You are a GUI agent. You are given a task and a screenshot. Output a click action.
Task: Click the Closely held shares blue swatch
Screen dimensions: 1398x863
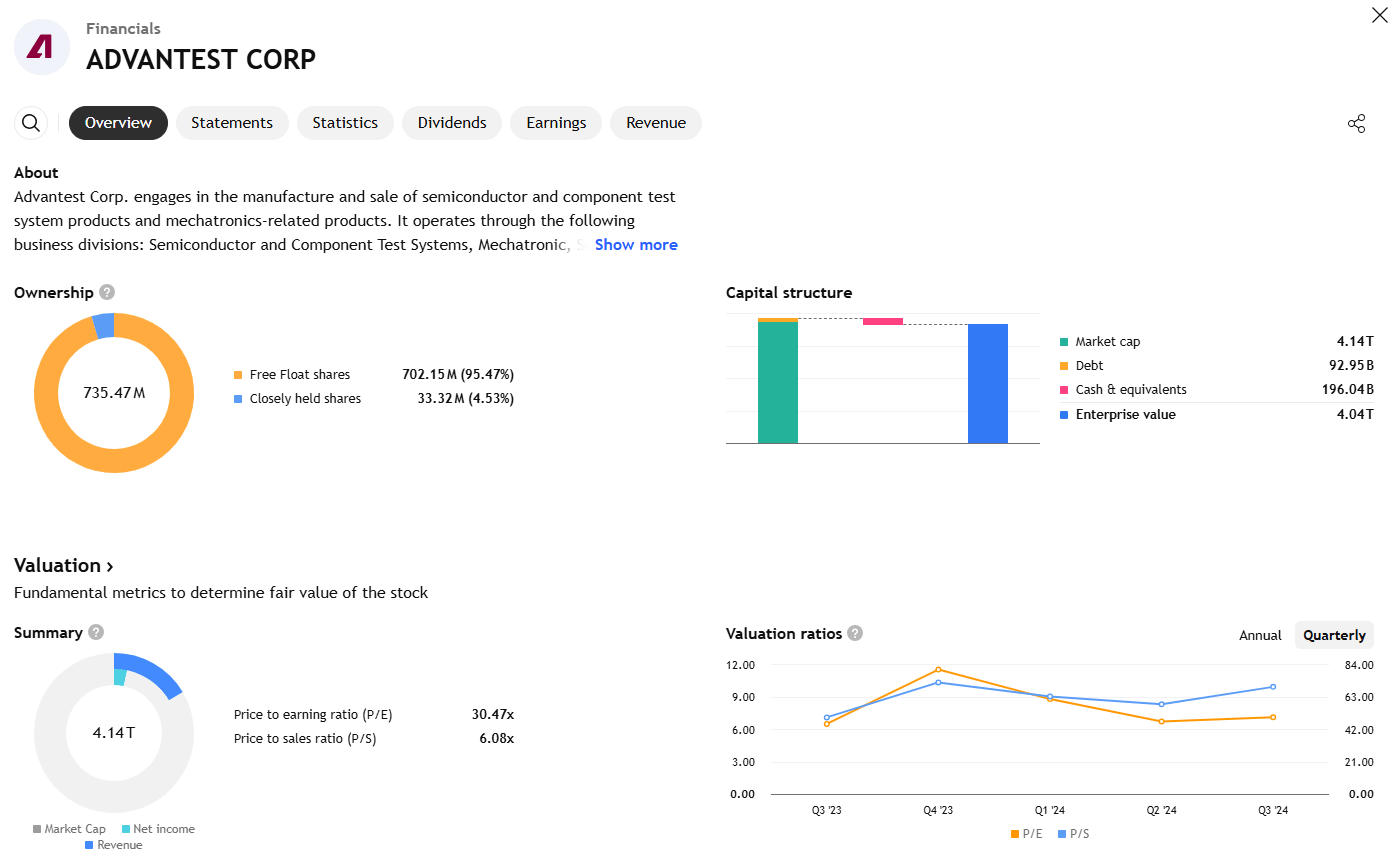click(x=238, y=399)
